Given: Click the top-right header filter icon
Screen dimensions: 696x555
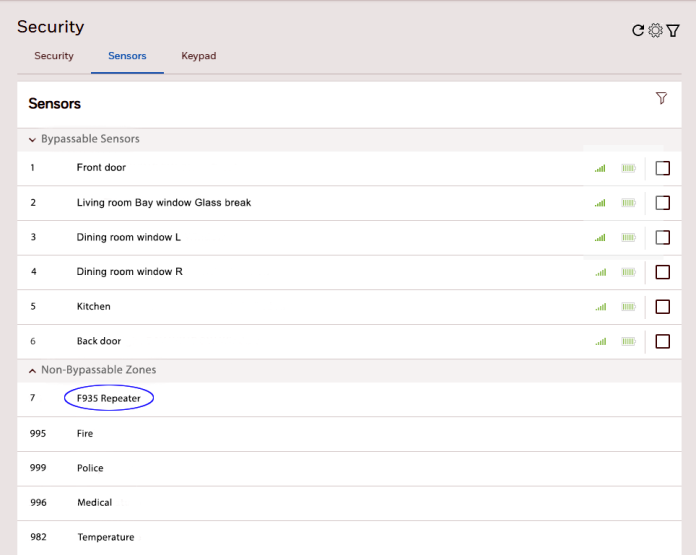Looking at the screenshot, I should (673, 31).
